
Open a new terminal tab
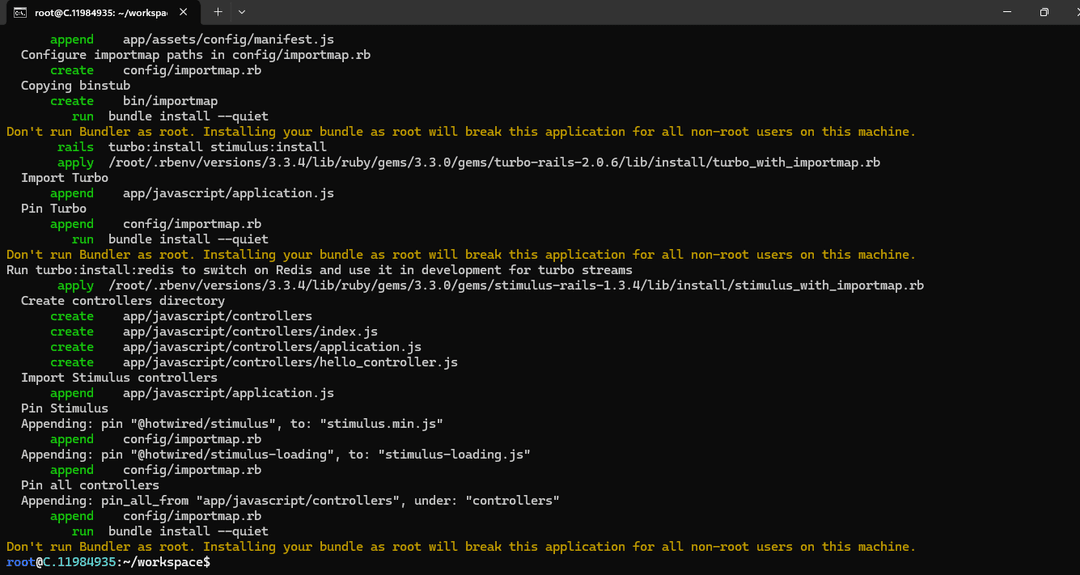click(x=218, y=12)
